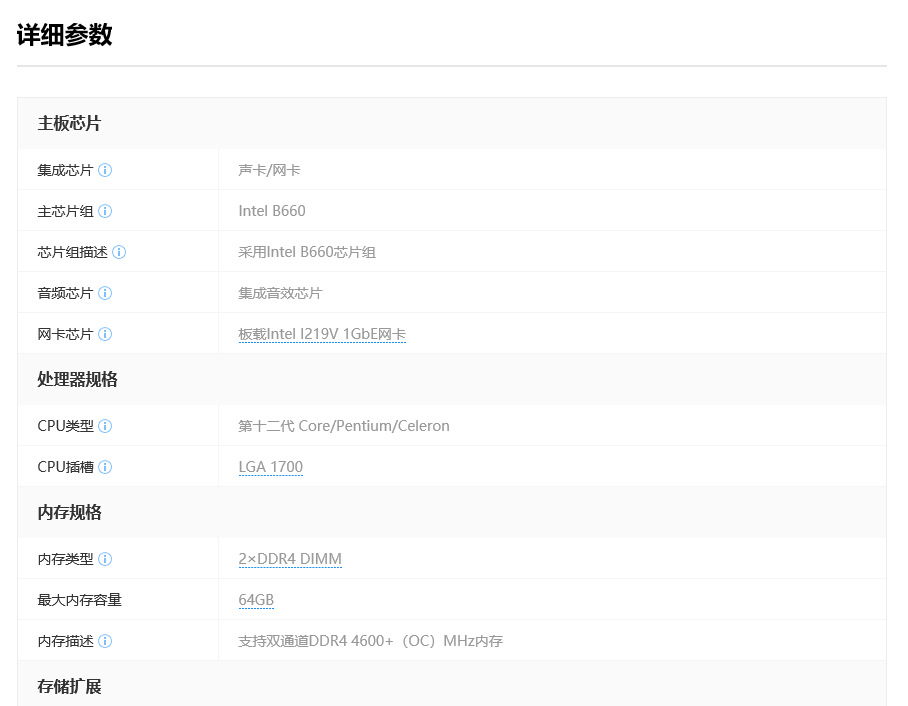908x706 pixels.
Task: Select the 最大内存容量 row label
Action: 80,600
